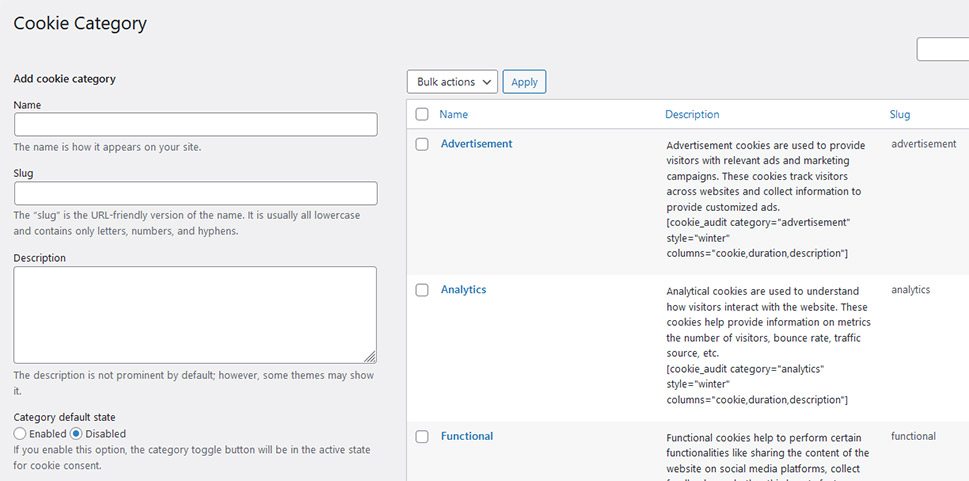
Task: Check the select-all checkbox in table header
Action: [422, 115]
